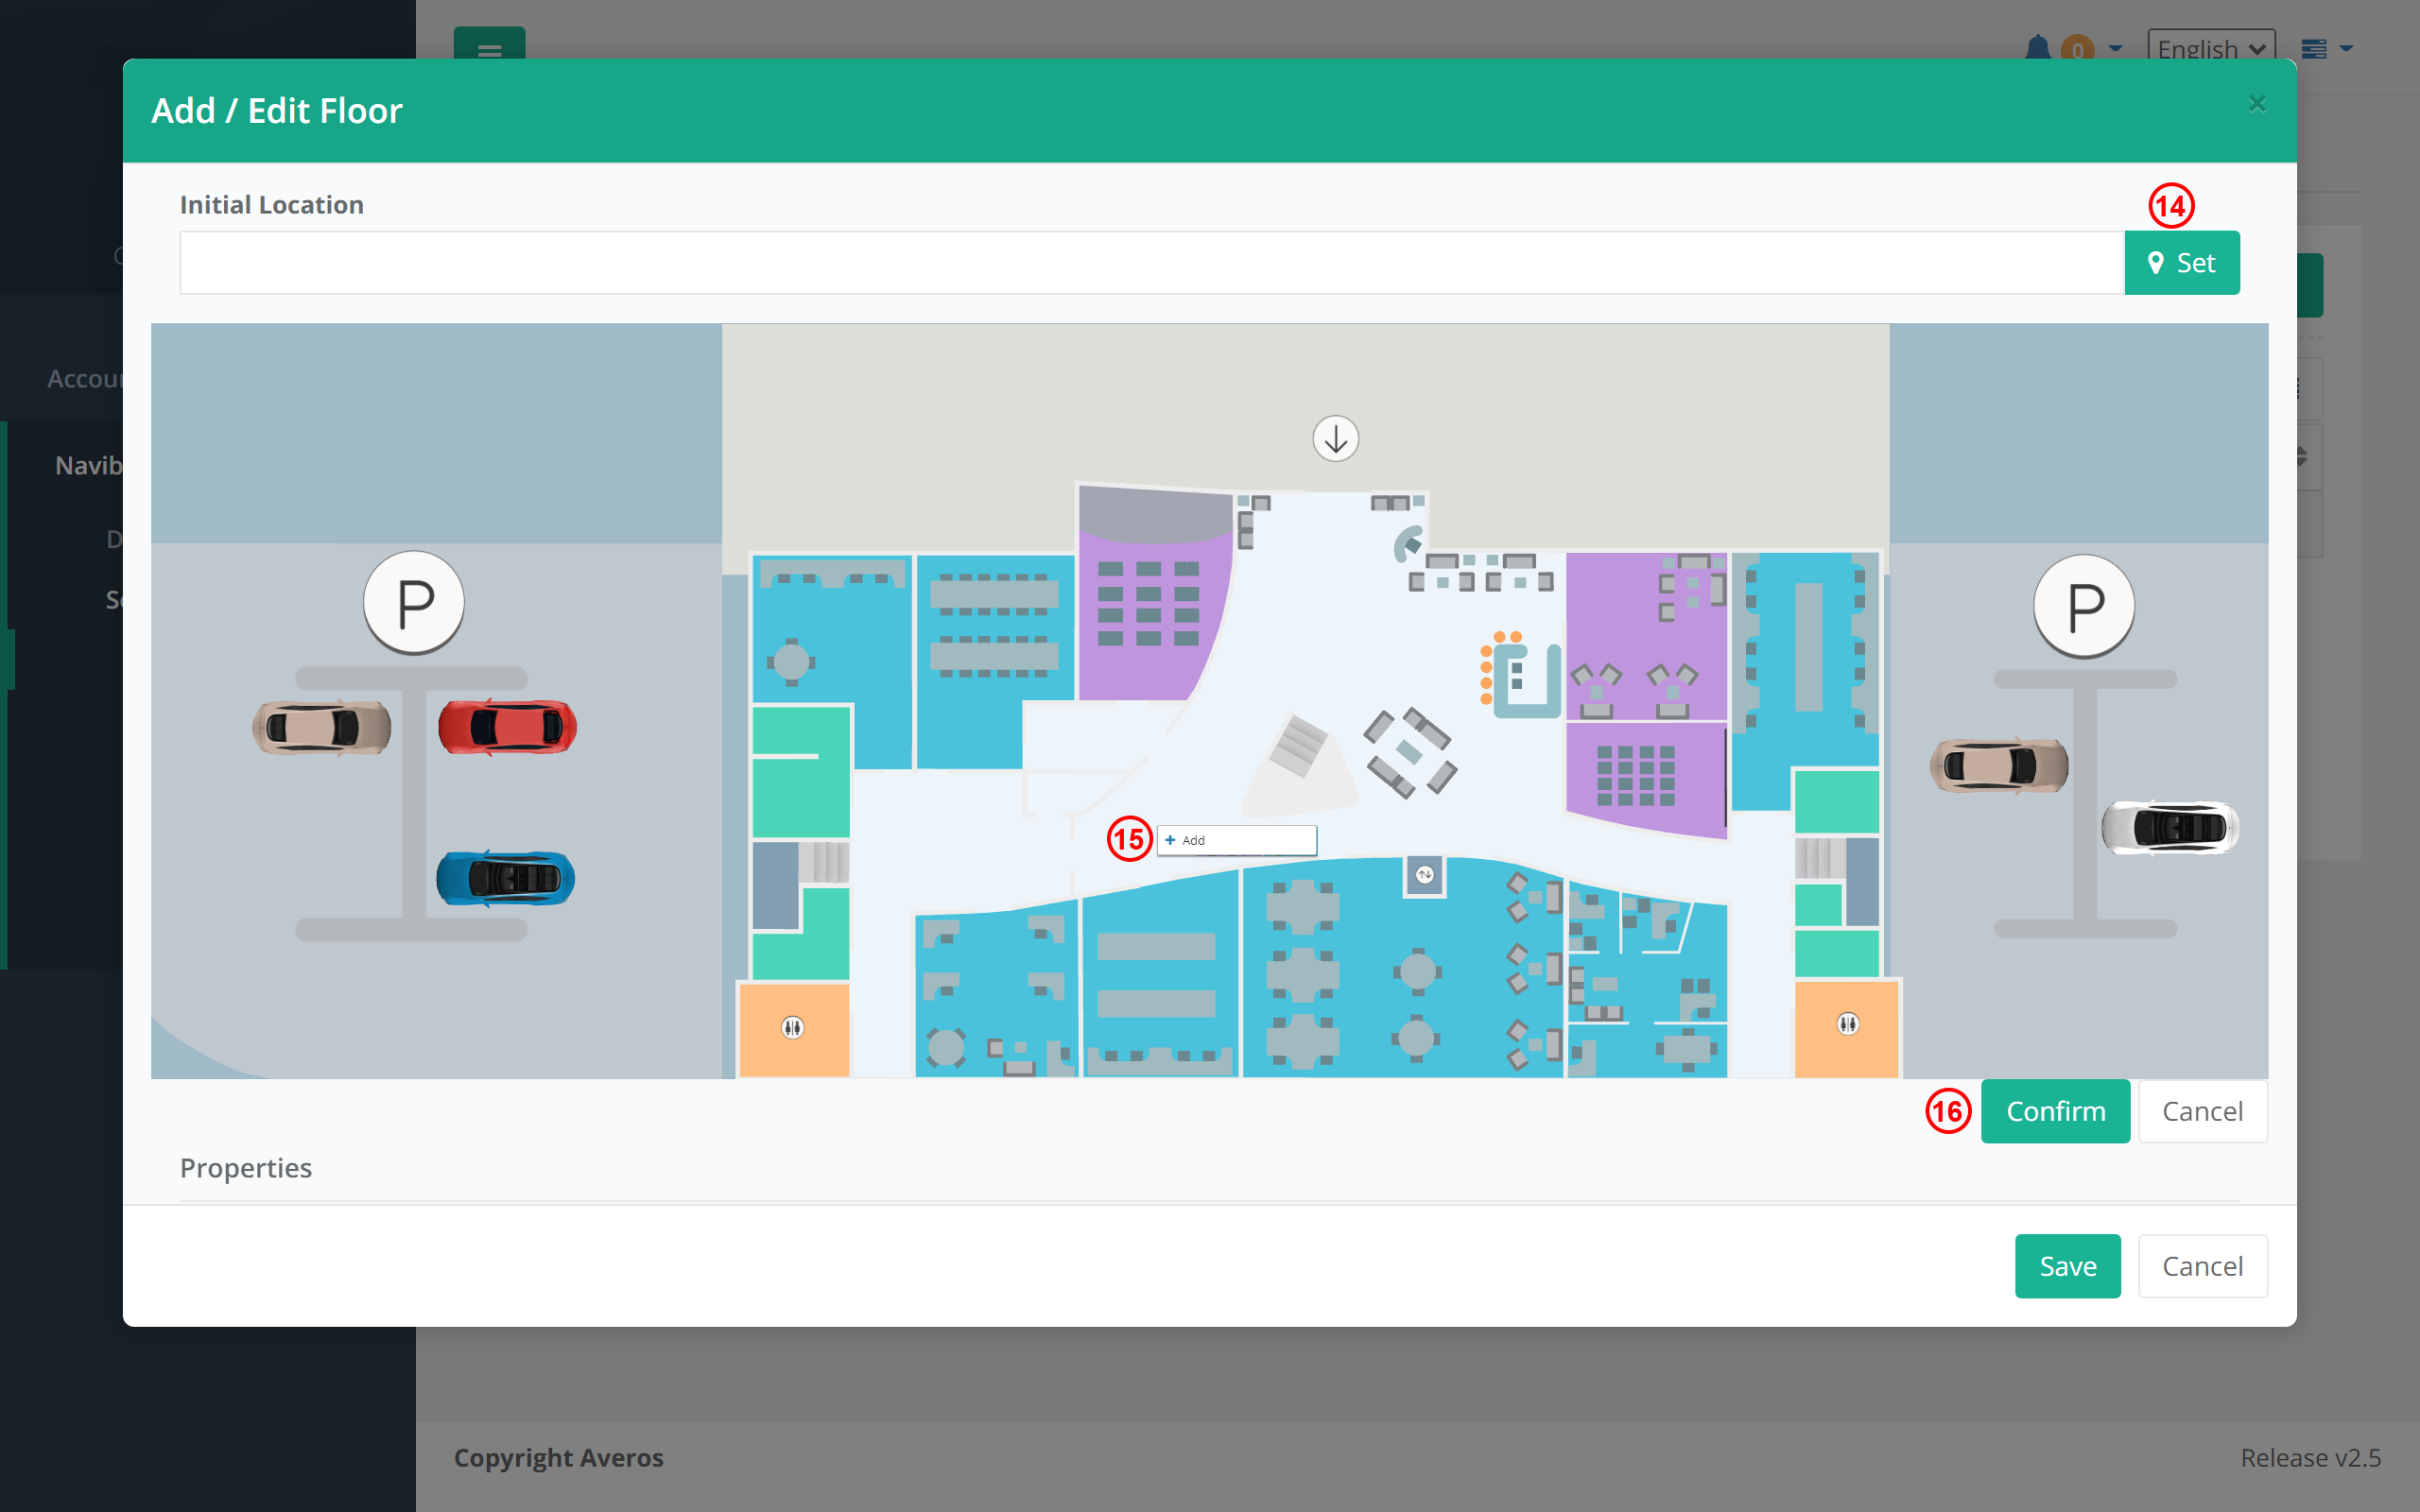Click the blue car in left parking
Screen dimensions: 2420x1512
pyautogui.click(x=505, y=878)
